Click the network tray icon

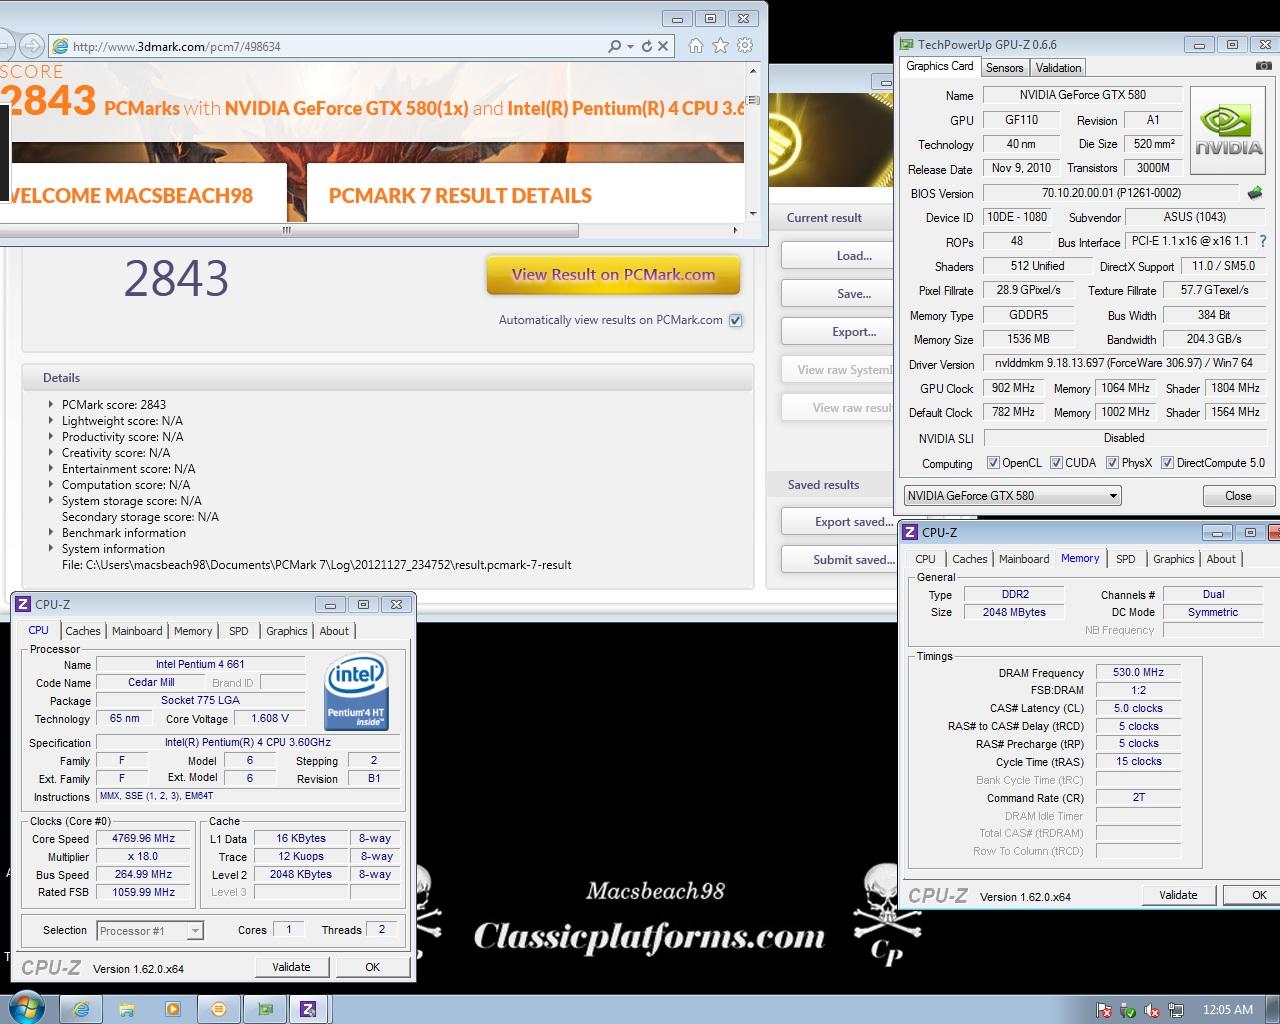point(1176,1010)
